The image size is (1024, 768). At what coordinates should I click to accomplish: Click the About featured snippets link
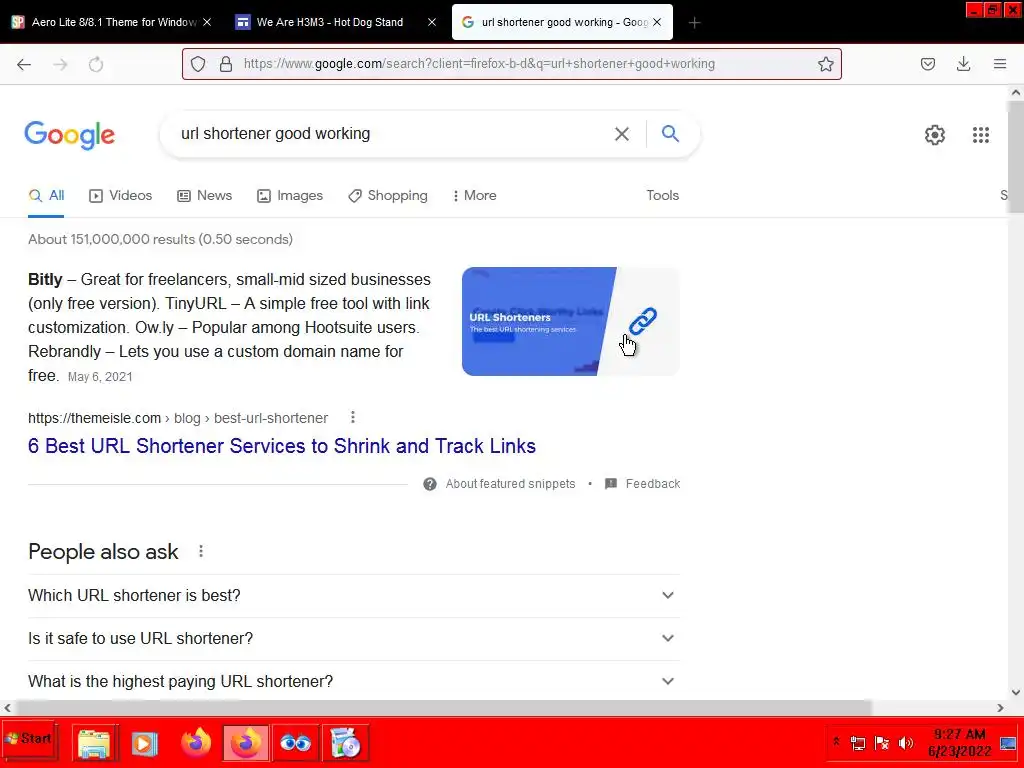tap(510, 484)
